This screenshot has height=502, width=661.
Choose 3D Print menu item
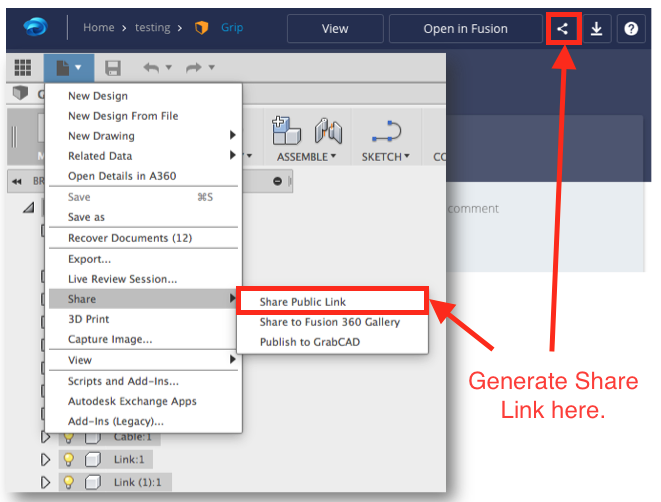tap(143, 319)
